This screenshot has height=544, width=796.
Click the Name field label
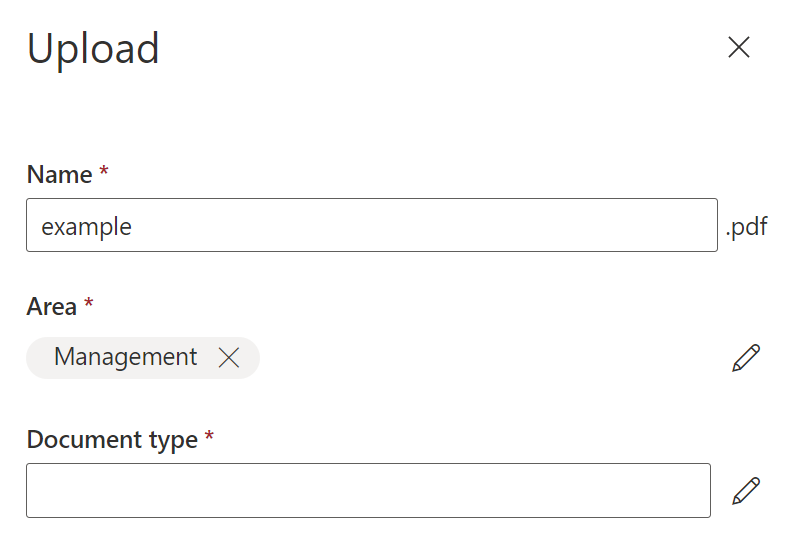[60, 175]
